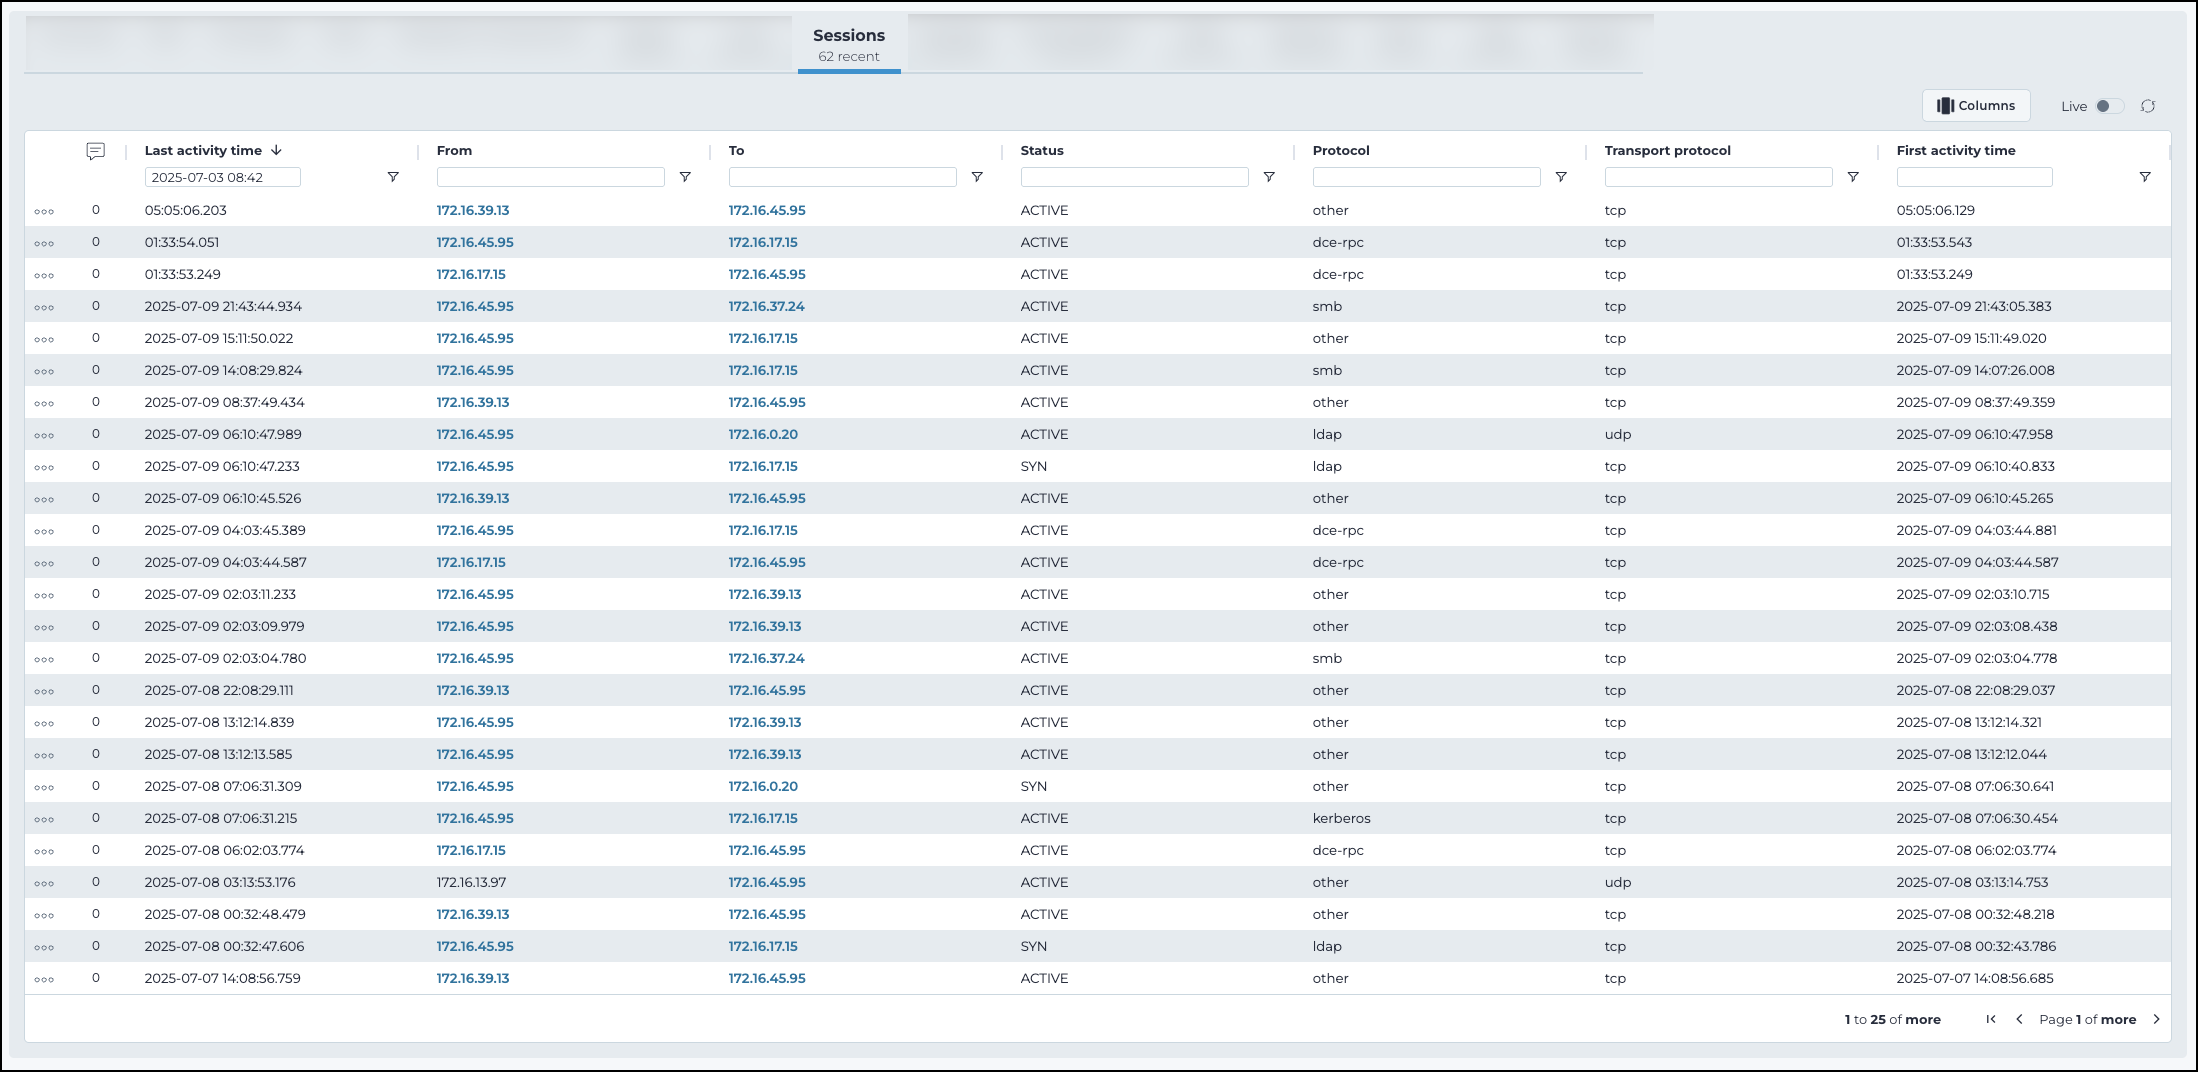2198x1072 pixels.
Task: Sort by First activity time header
Action: [x=1956, y=151]
